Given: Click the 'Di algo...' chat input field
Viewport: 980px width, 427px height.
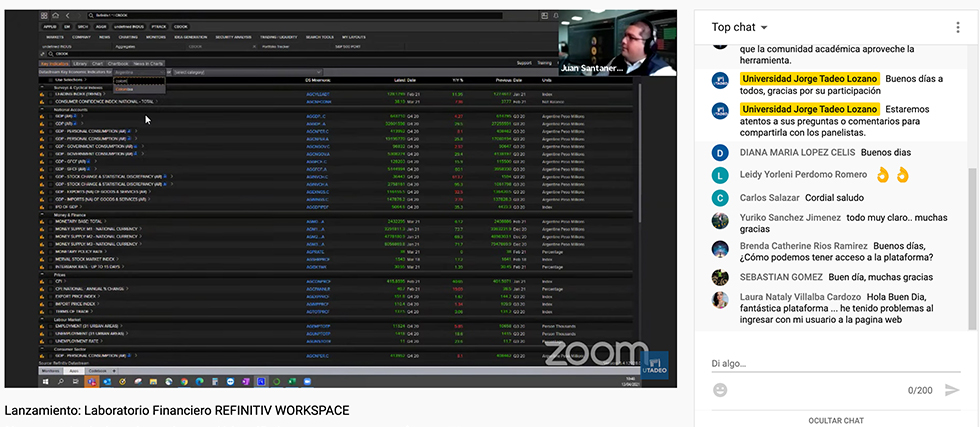Looking at the screenshot, I should pos(820,363).
